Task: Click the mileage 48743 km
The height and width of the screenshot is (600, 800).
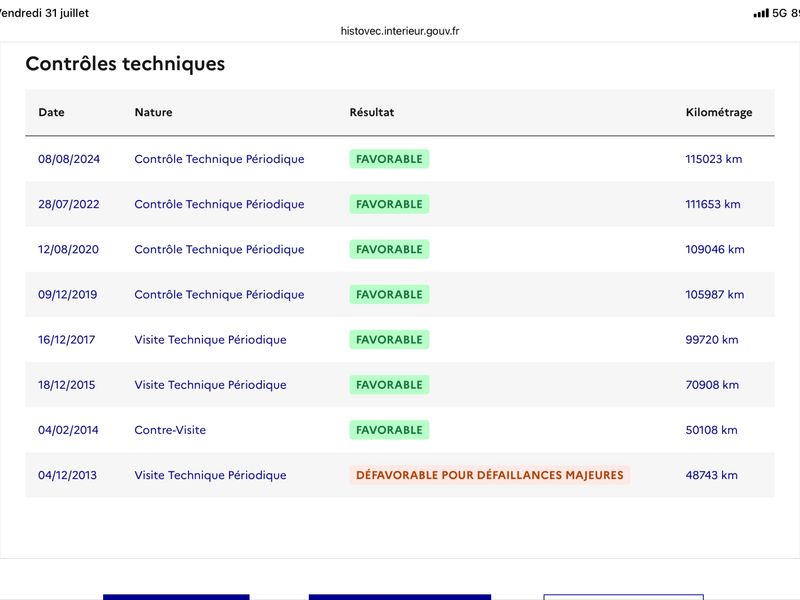Action: pyautogui.click(x=711, y=475)
